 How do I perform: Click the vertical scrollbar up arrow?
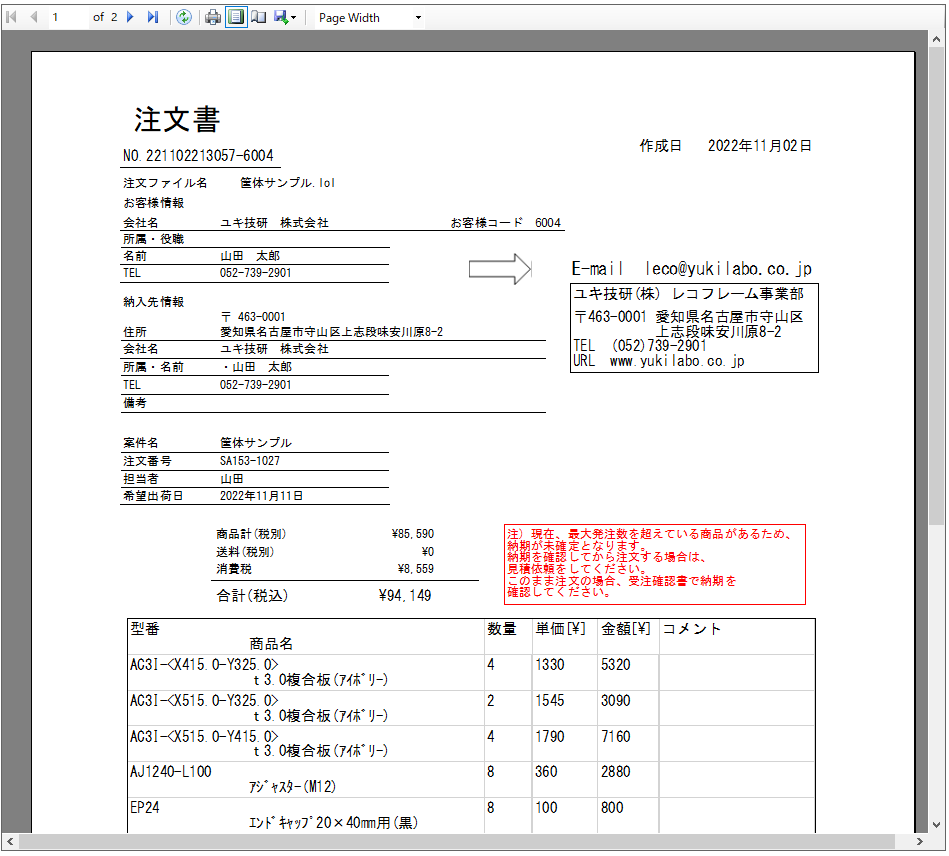coord(936,39)
